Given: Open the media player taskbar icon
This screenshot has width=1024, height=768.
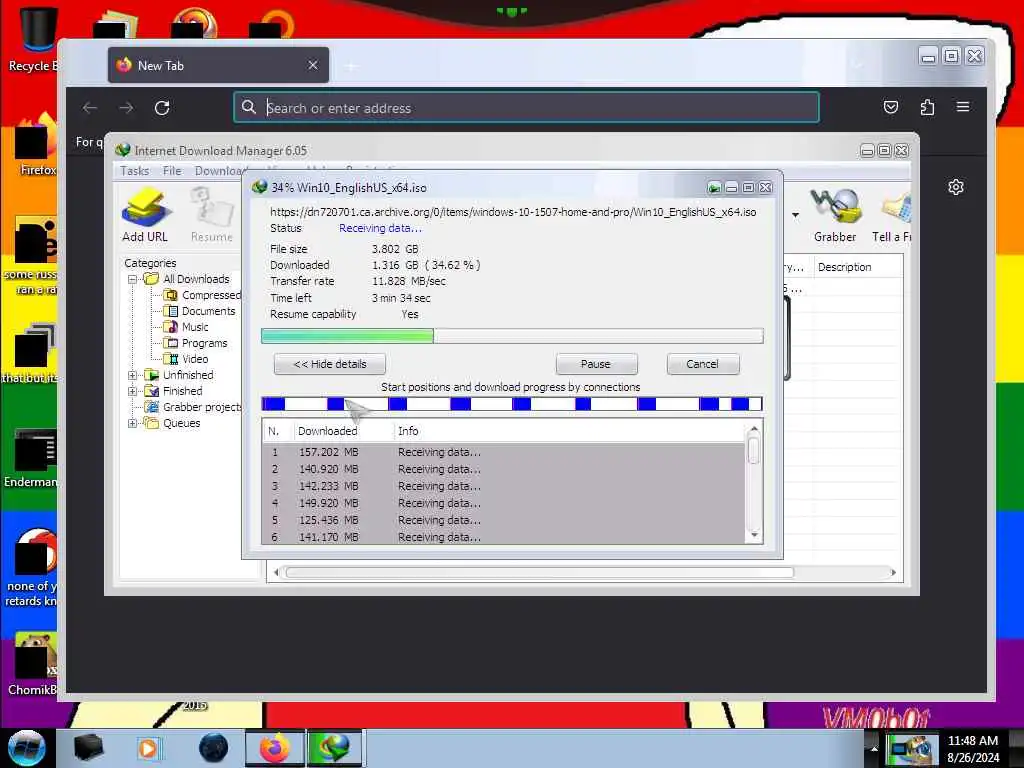Looking at the screenshot, I should point(148,748).
